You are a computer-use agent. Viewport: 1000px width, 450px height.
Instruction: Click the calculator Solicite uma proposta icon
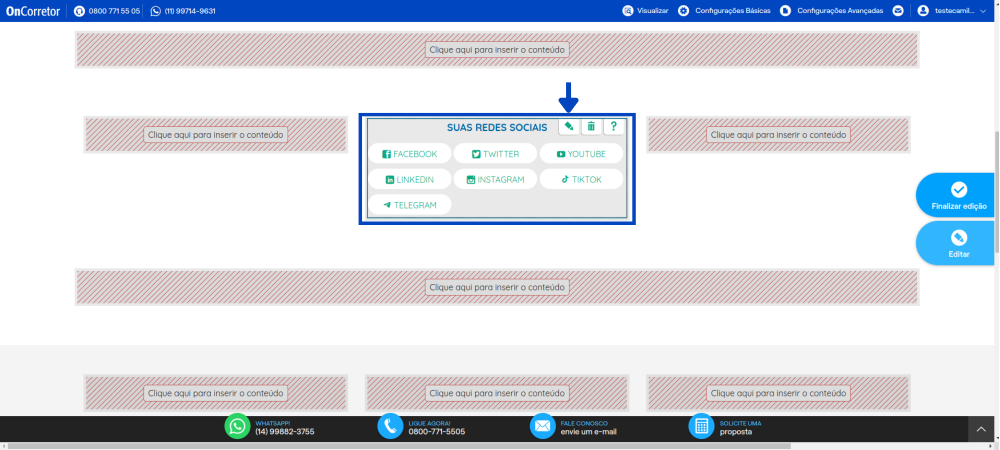click(x=702, y=426)
